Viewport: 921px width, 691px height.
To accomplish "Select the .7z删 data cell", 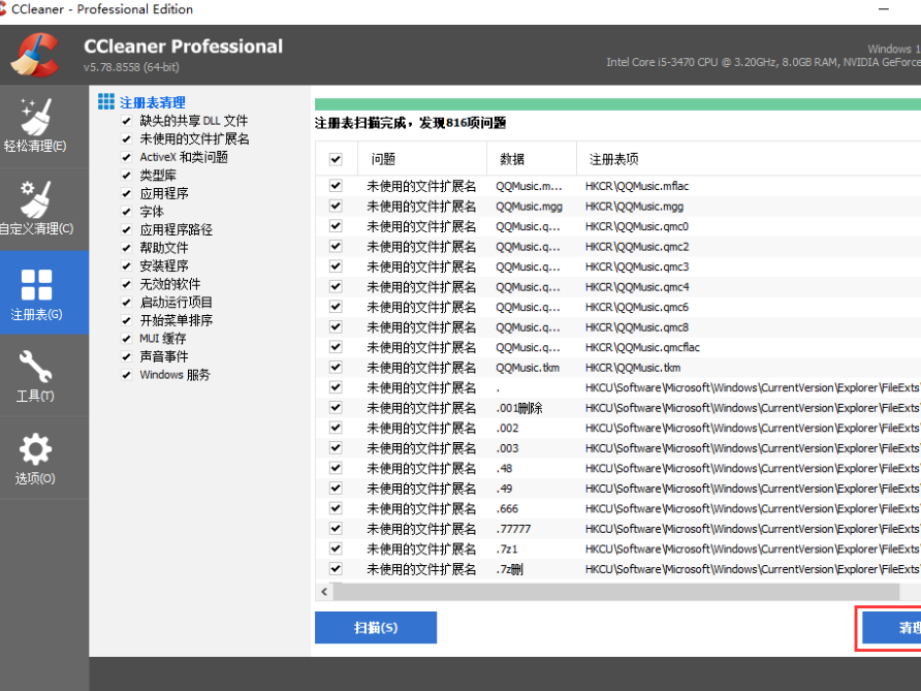I will (509, 569).
